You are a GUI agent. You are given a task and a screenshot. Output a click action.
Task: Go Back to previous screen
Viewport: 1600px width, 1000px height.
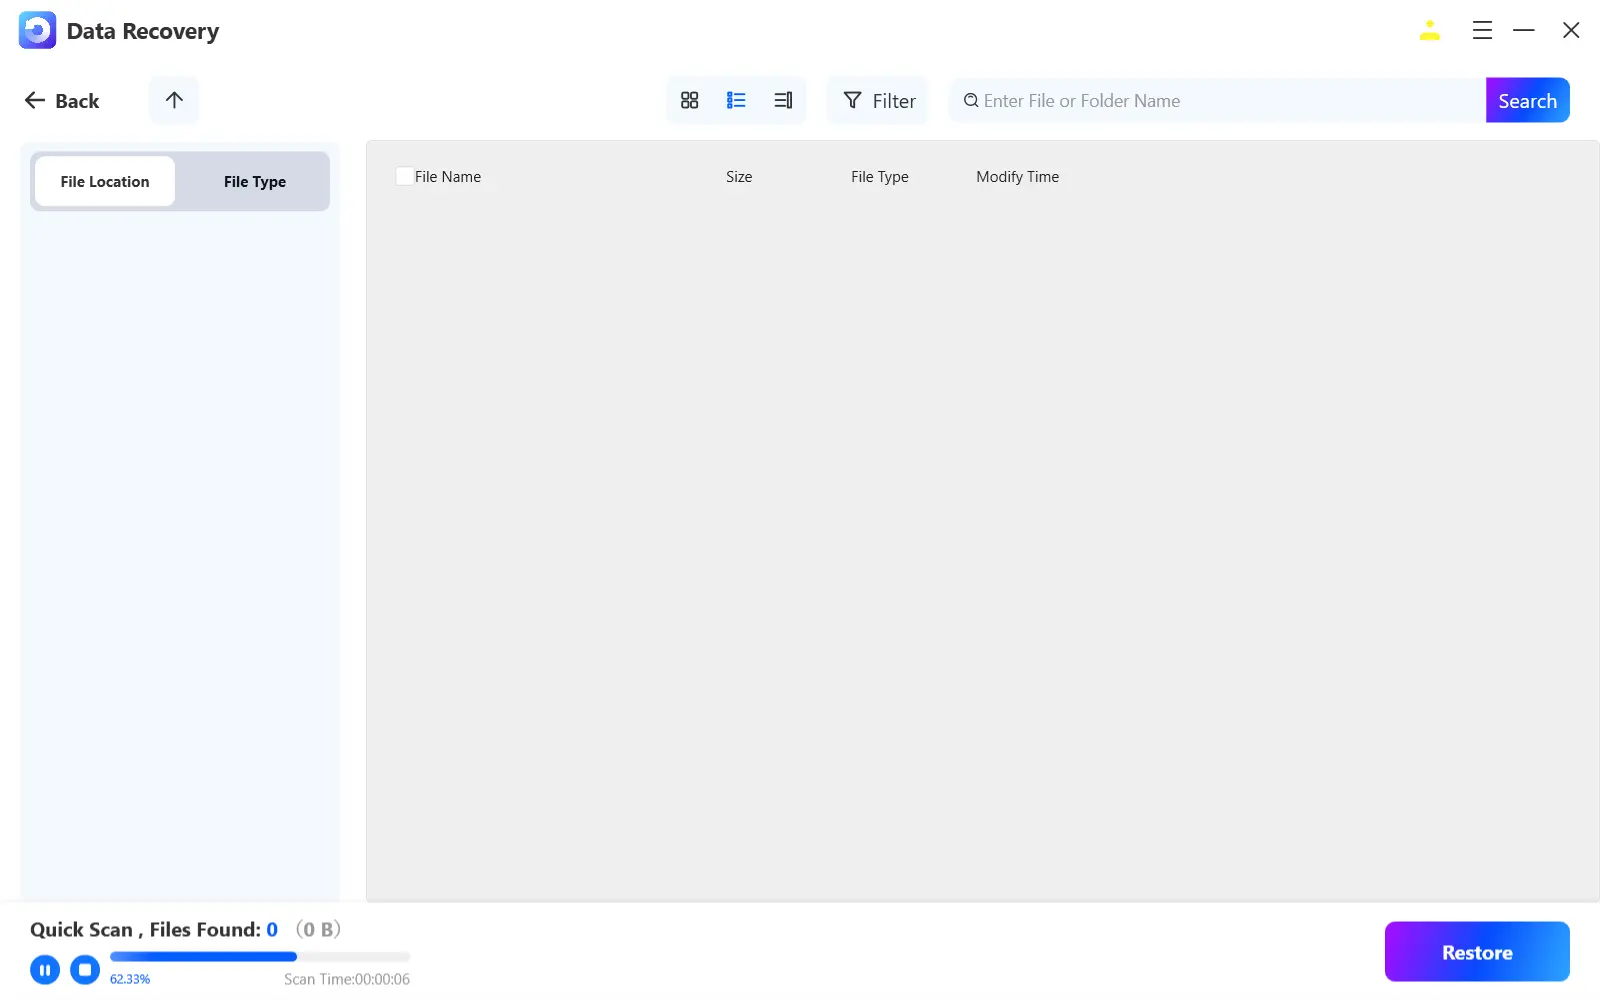click(x=62, y=101)
